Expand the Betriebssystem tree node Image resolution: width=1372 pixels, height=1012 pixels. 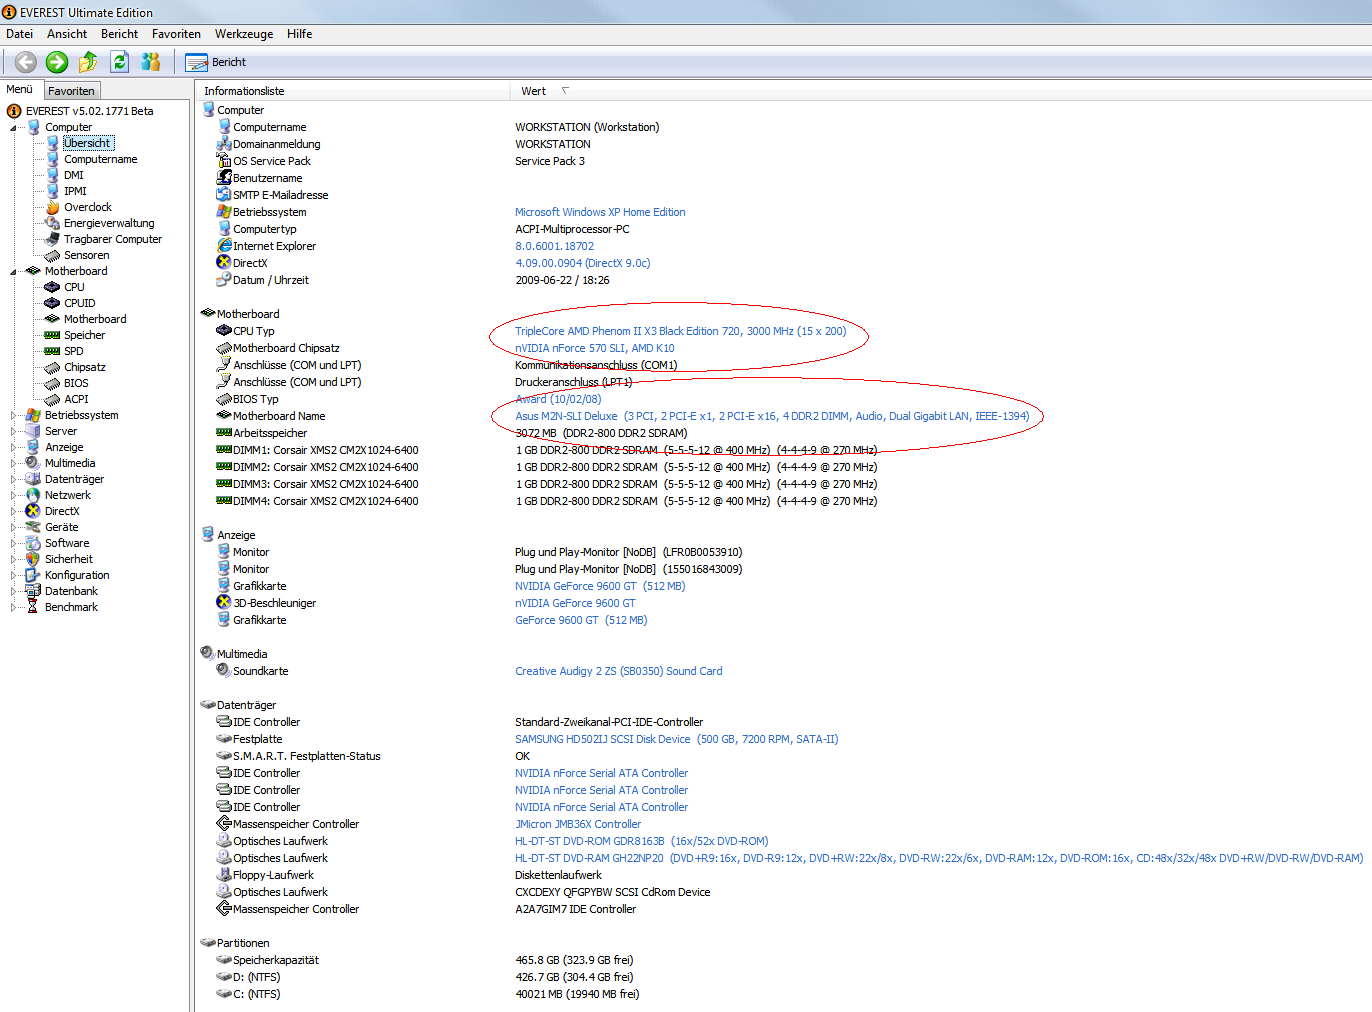tap(14, 416)
